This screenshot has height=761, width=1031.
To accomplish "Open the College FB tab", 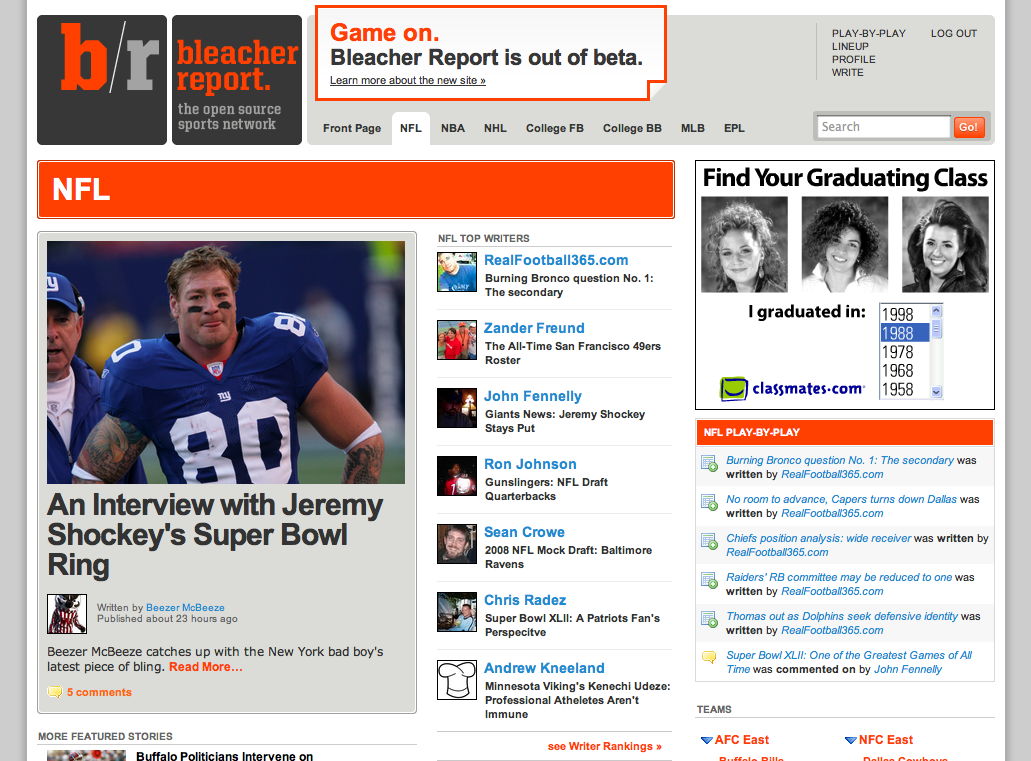I will tap(554, 128).
